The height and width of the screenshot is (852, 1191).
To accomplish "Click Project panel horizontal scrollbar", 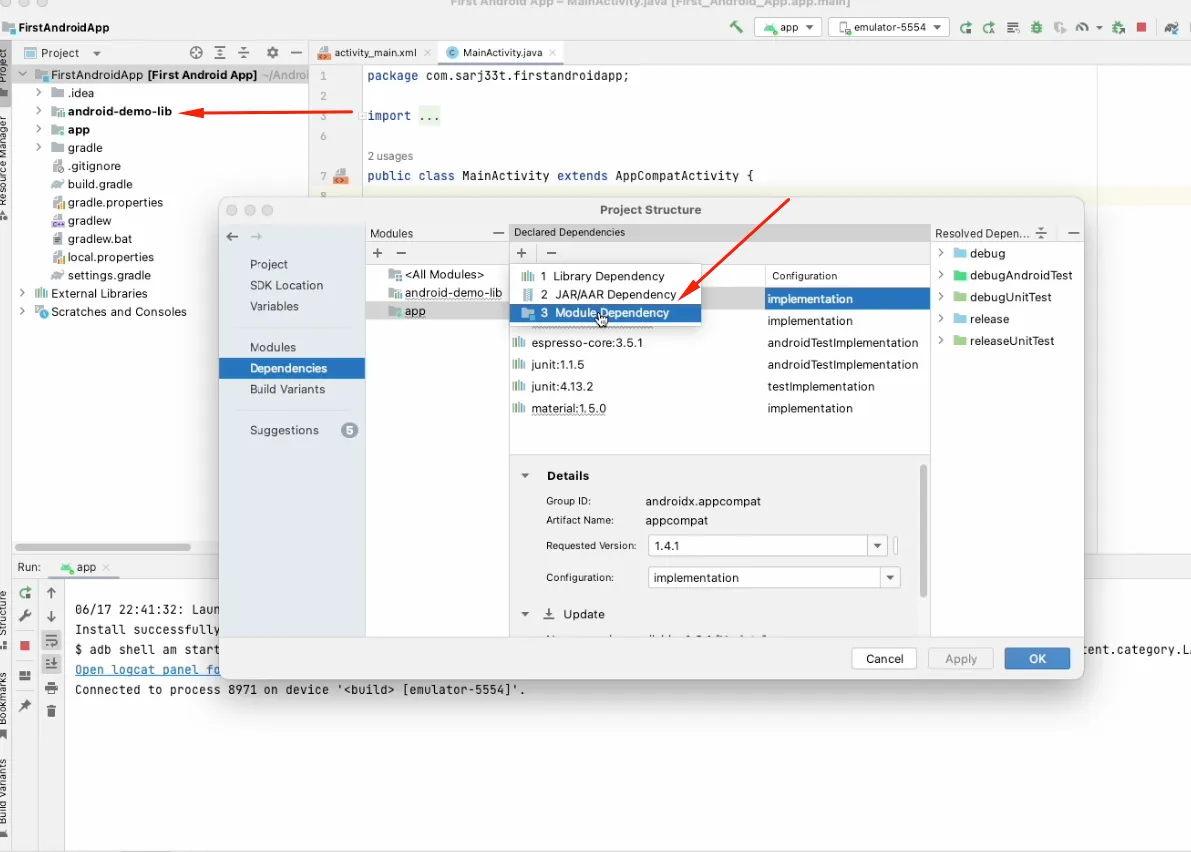I will coord(103,547).
